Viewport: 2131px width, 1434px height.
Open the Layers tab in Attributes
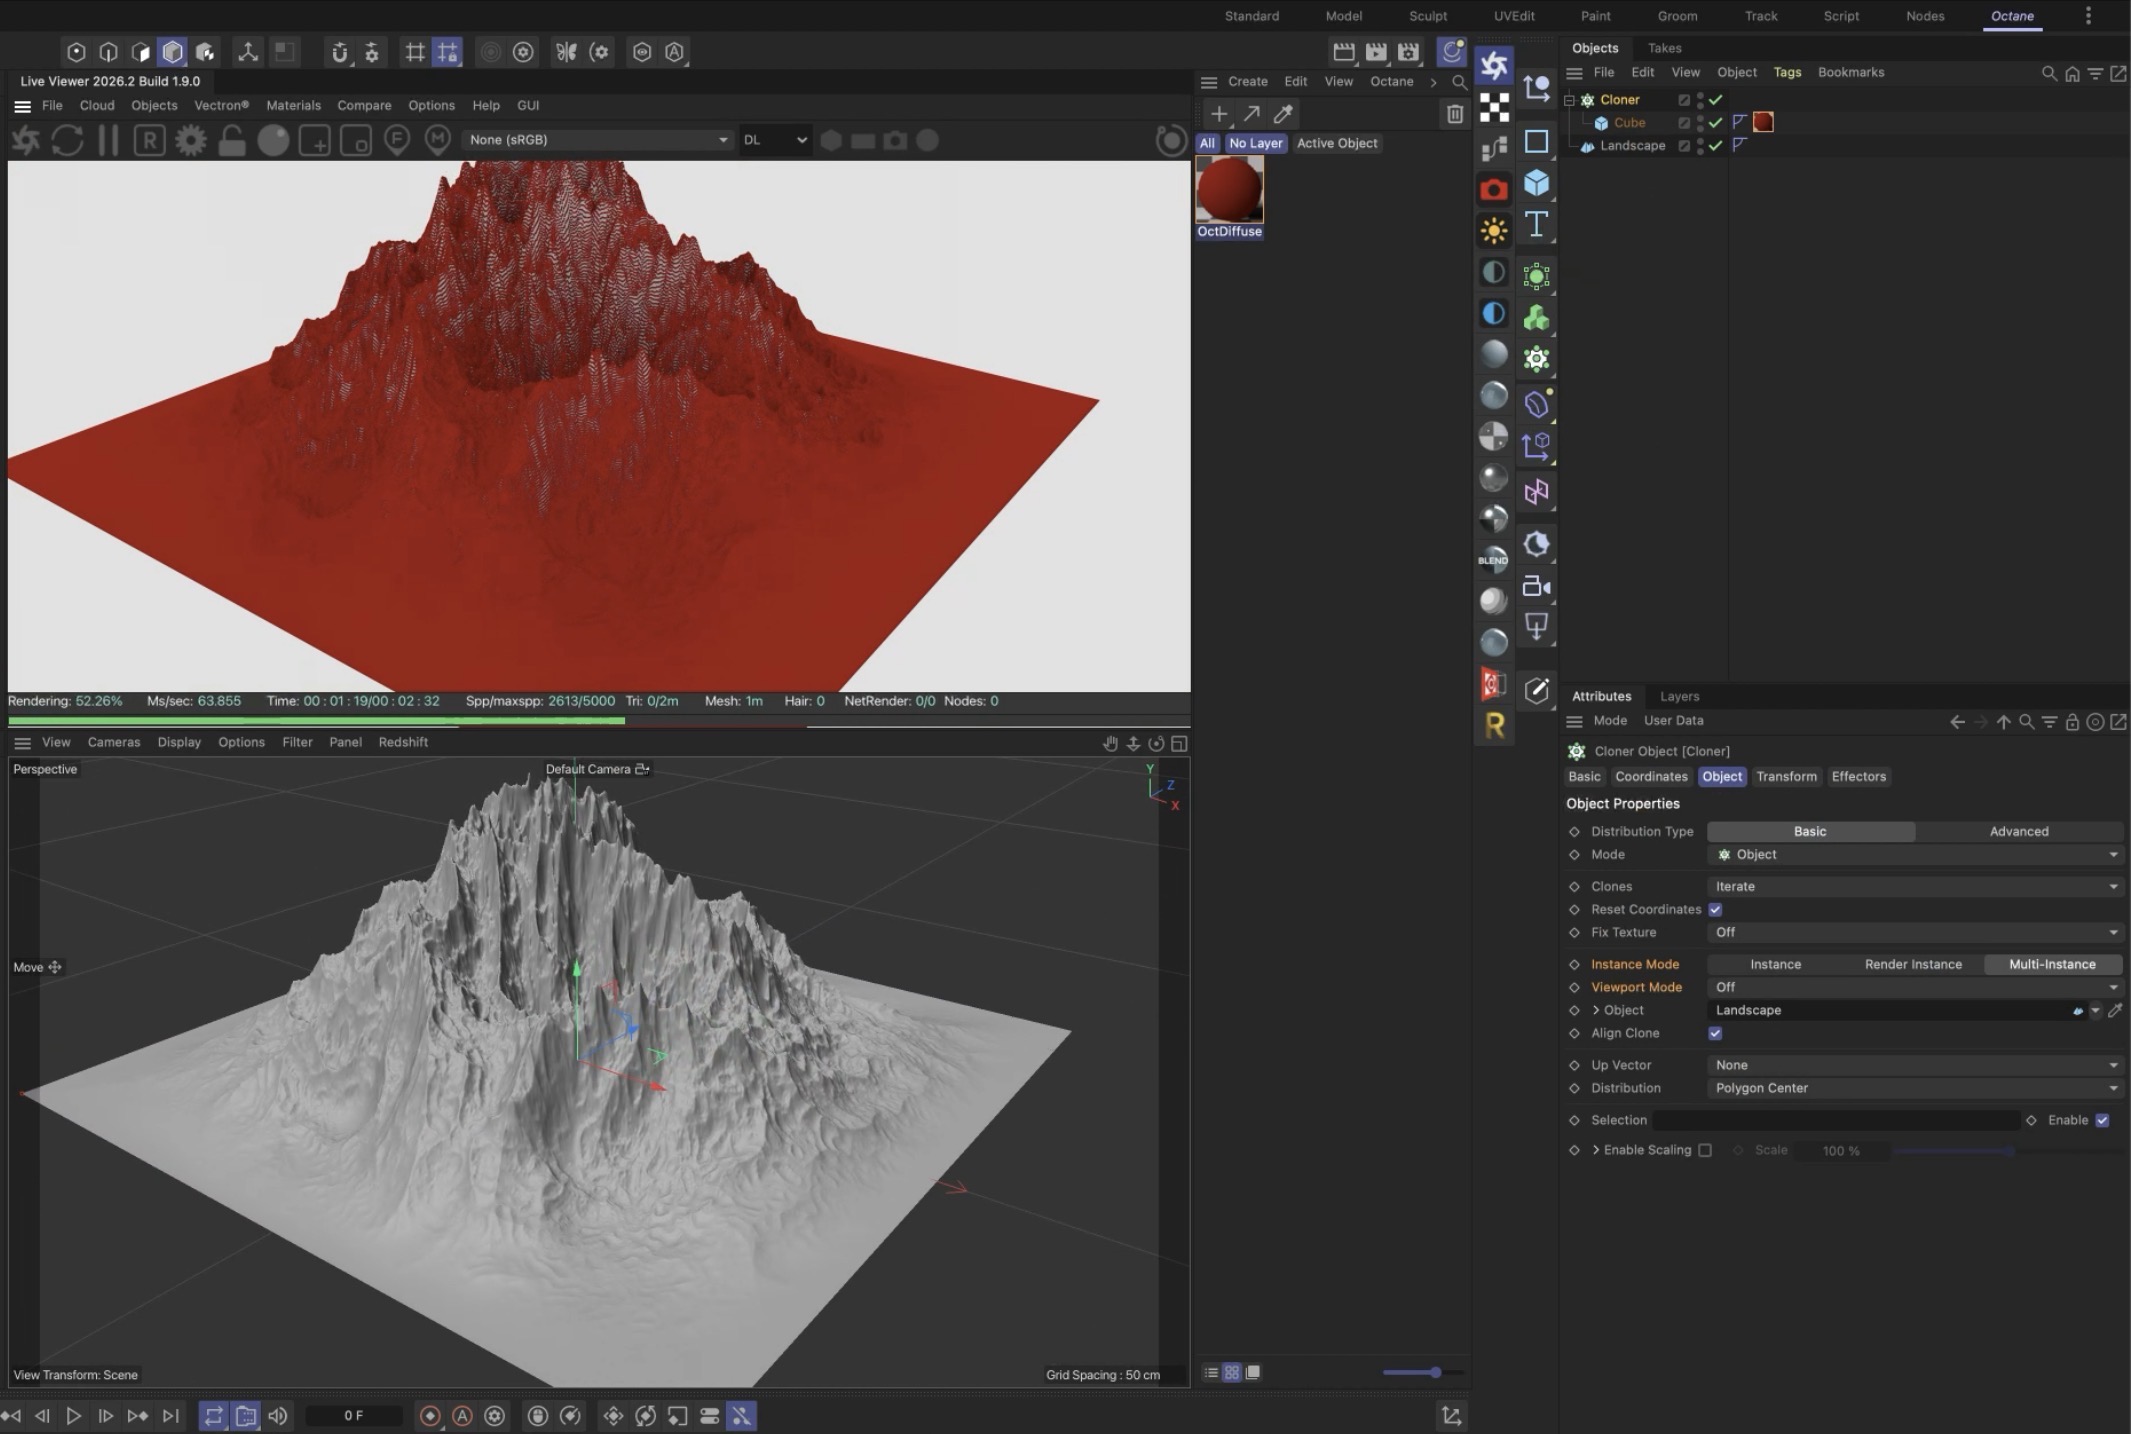(1679, 696)
